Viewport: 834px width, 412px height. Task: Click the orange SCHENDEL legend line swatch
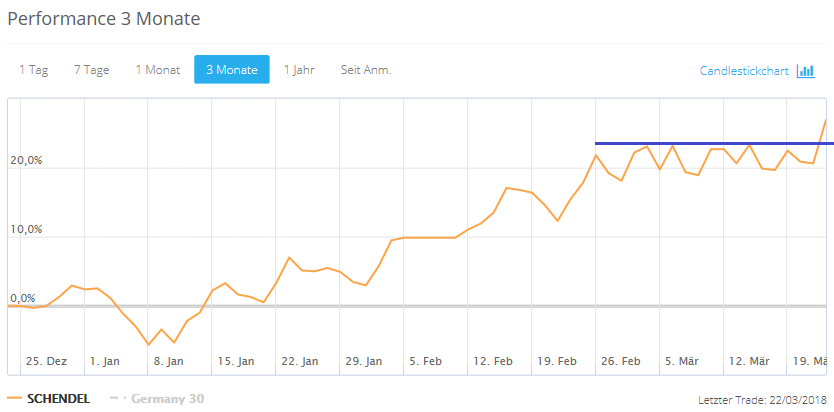click(14, 399)
